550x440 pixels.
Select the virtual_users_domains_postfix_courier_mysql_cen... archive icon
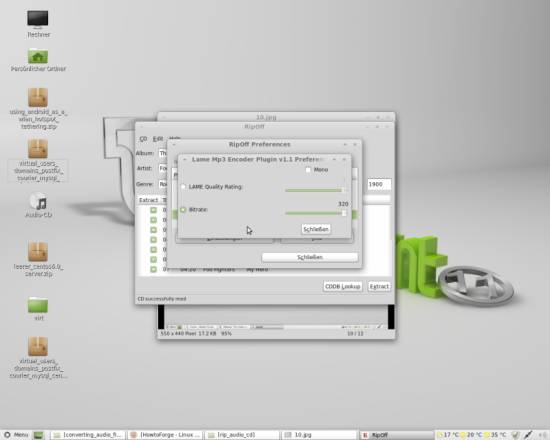click(38, 346)
